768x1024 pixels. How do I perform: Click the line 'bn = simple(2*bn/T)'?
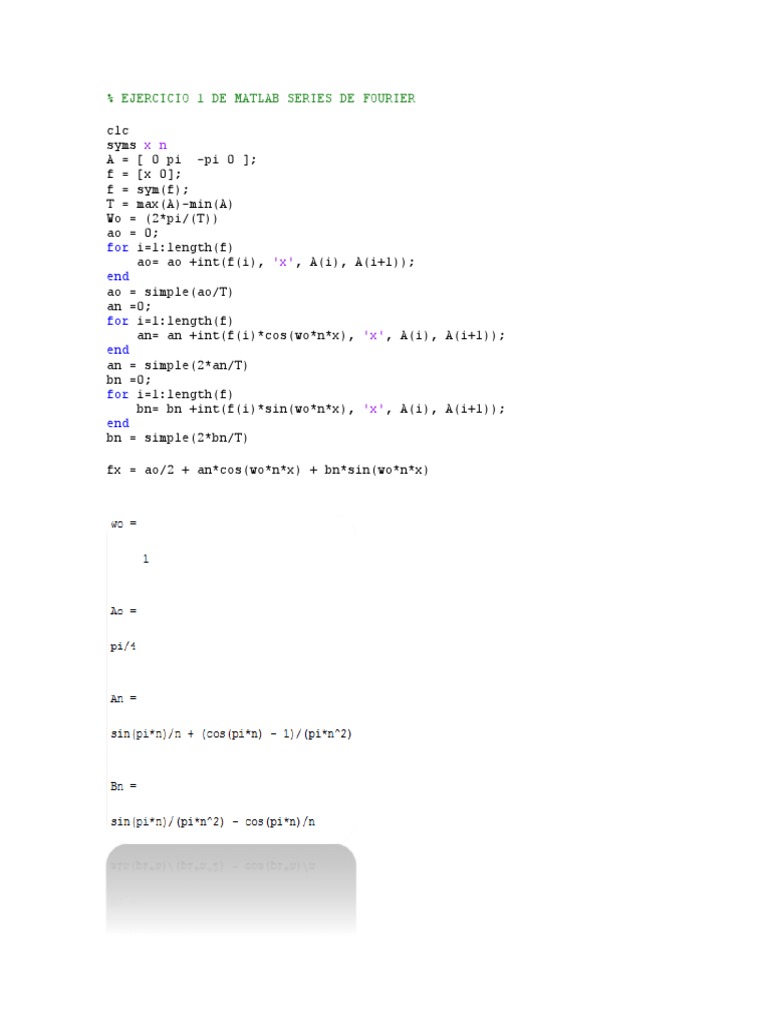click(x=177, y=438)
